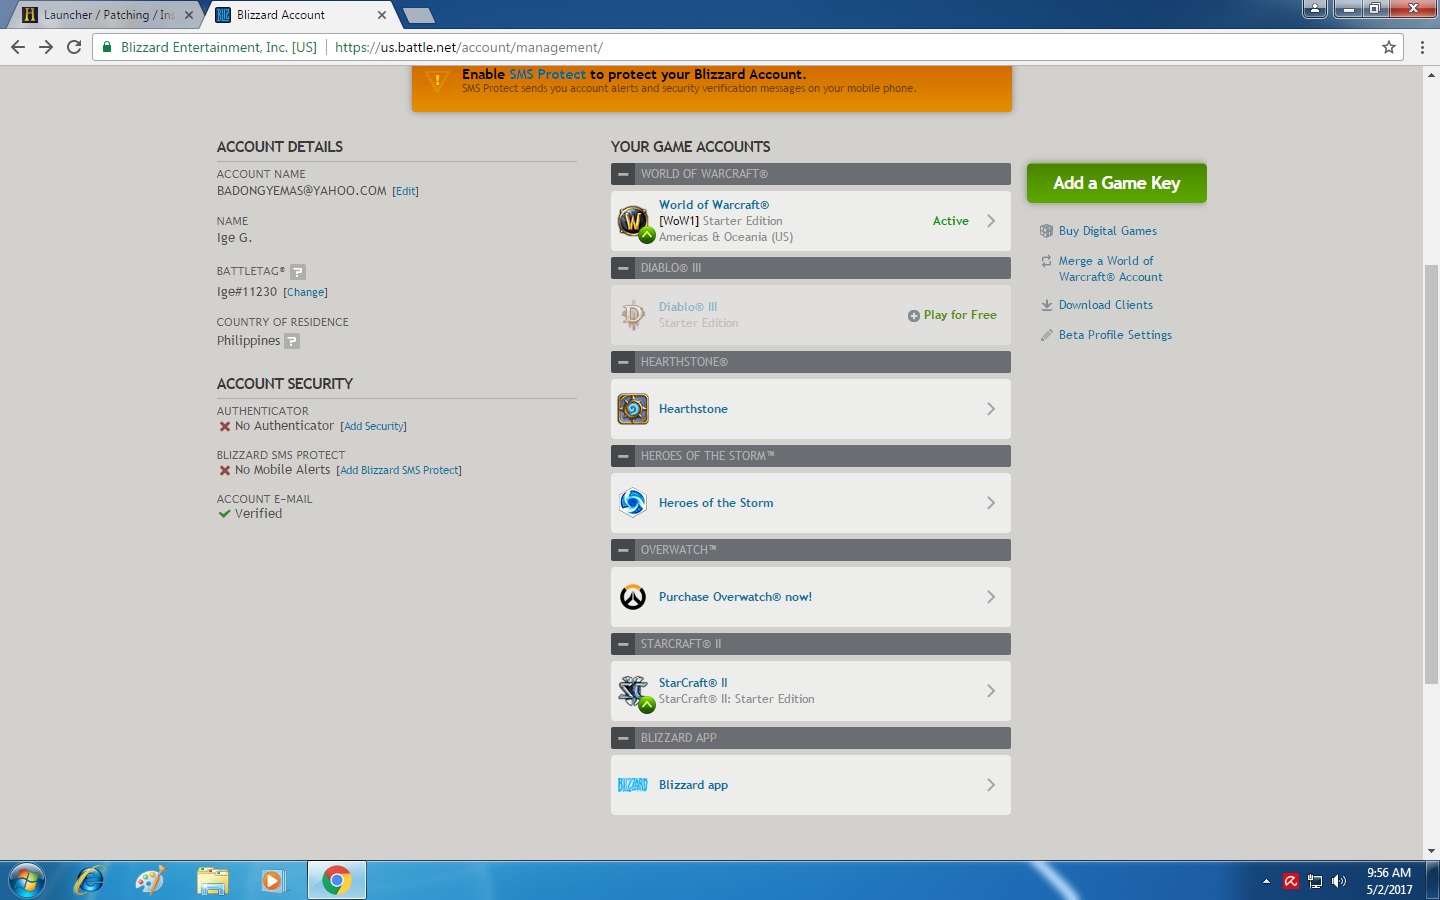The width and height of the screenshot is (1440, 900).
Task: Click Chrome icon in the taskbar
Action: click(336, 881)
